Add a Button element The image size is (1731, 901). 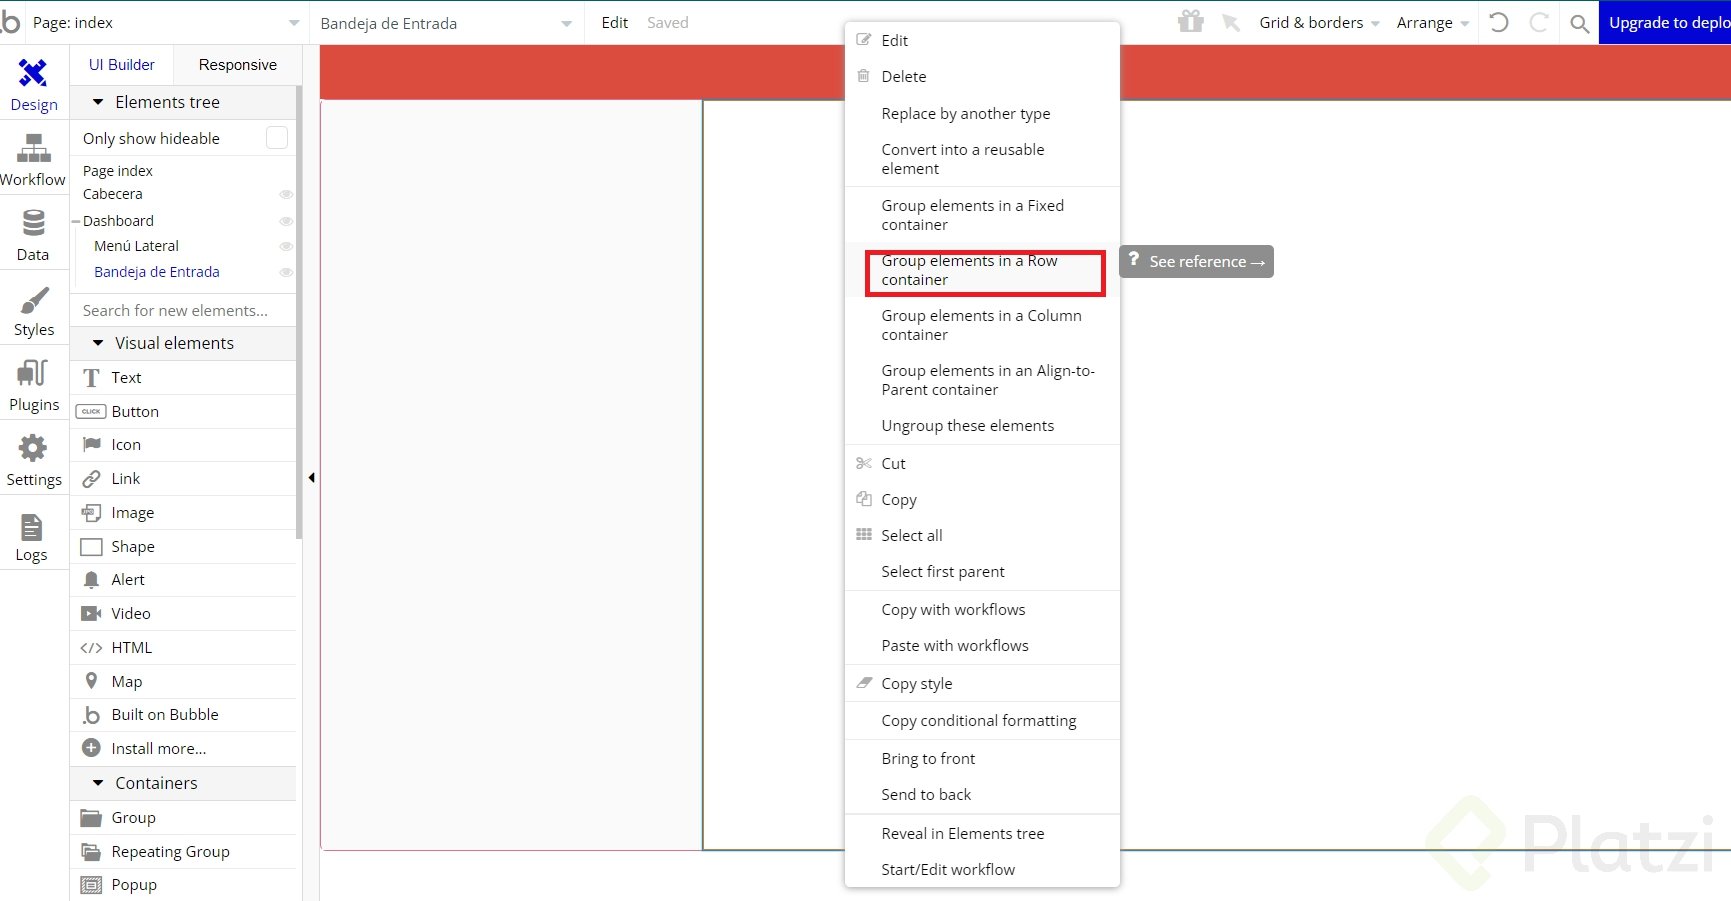[183, 411]
